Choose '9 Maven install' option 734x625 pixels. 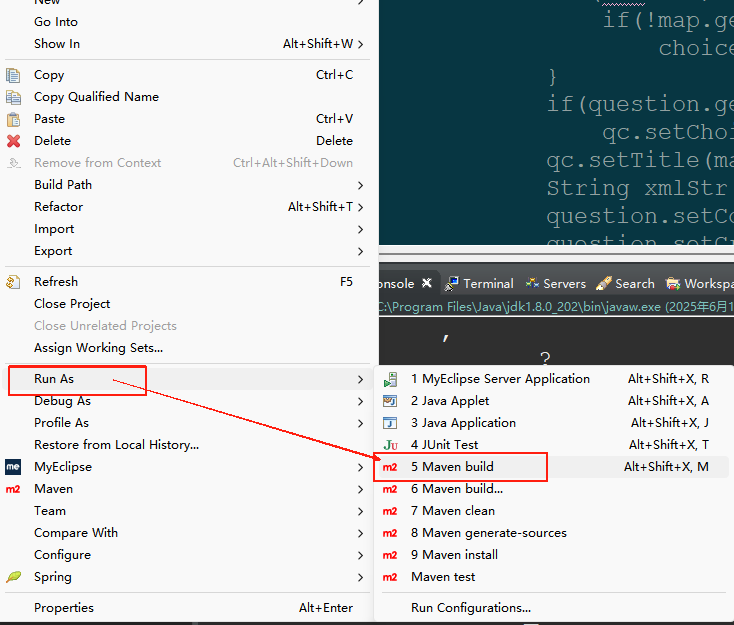(x=454, y=555)
